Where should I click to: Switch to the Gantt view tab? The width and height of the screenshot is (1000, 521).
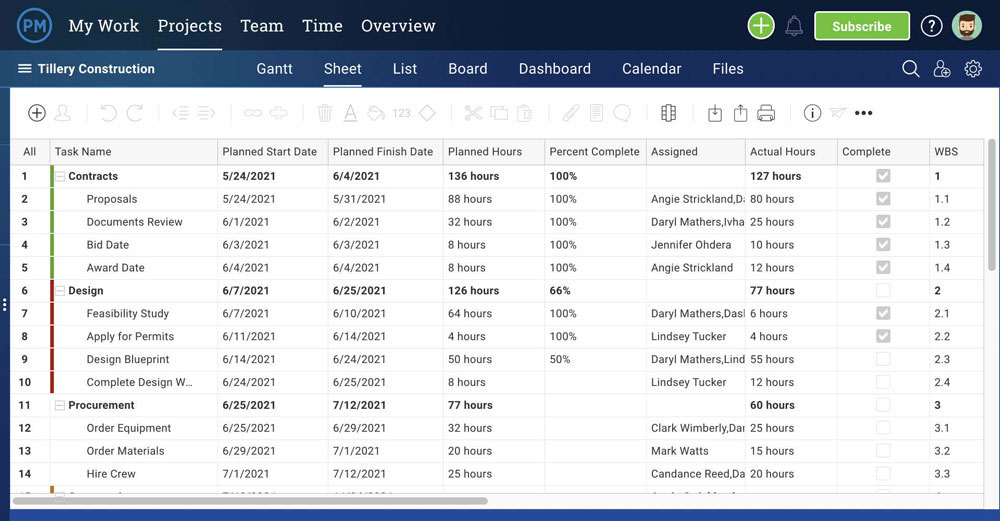pyautogui.click(x=274, y=69)
